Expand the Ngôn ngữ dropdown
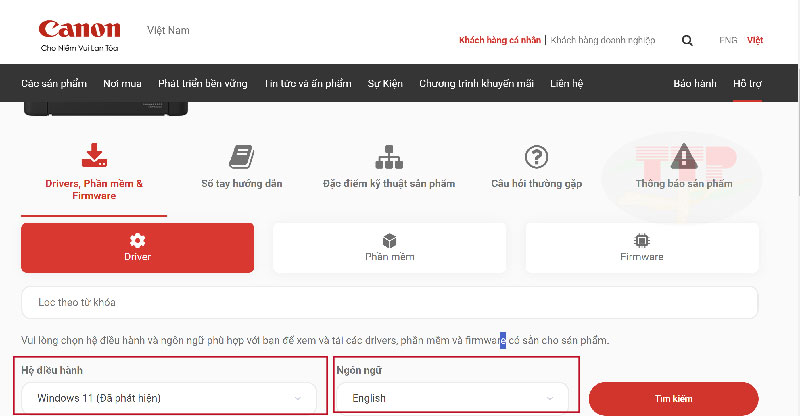 (x=457, y=397)
